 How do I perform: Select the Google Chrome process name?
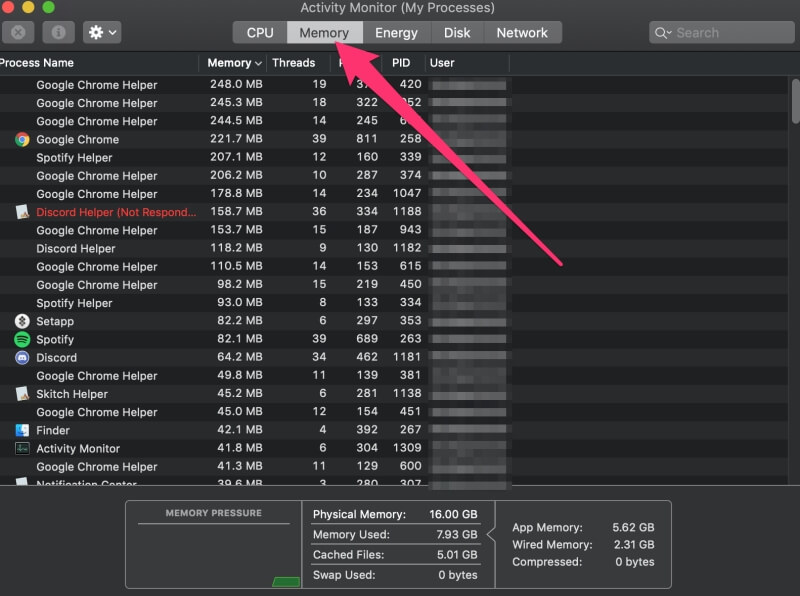click(x=78, y=139)
